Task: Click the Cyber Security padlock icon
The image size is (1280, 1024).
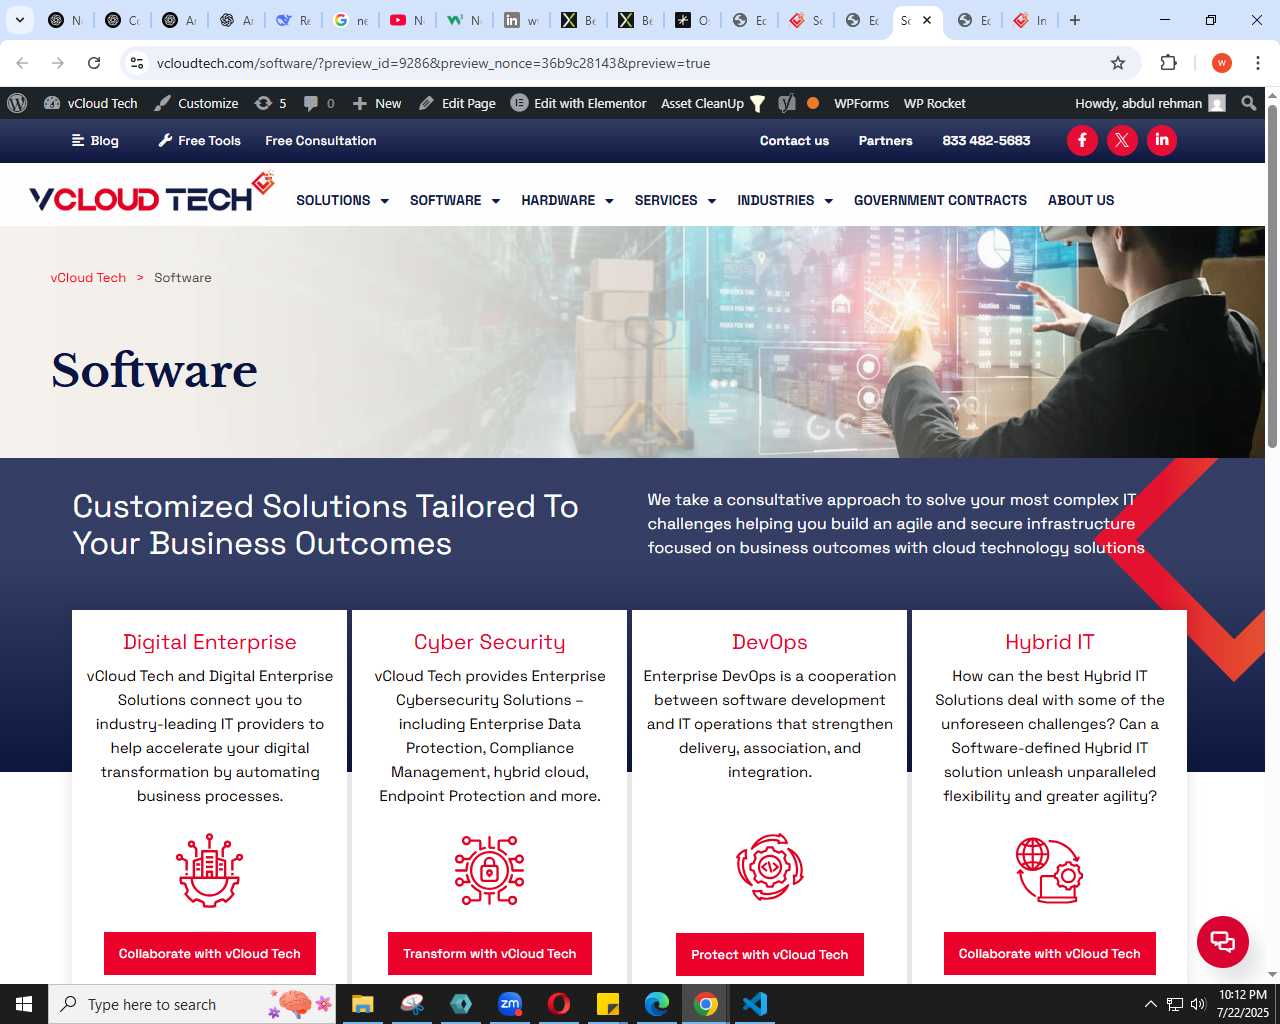Action: (x=489, y=870)
